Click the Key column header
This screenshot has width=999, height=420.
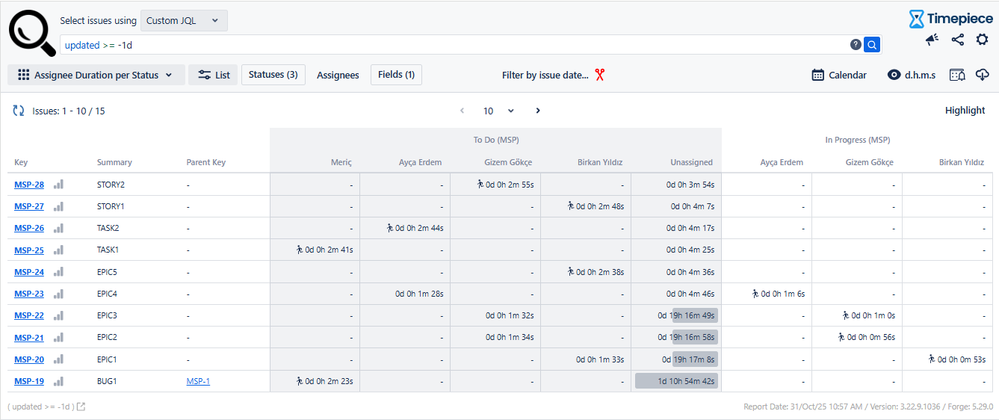point(21,163)
